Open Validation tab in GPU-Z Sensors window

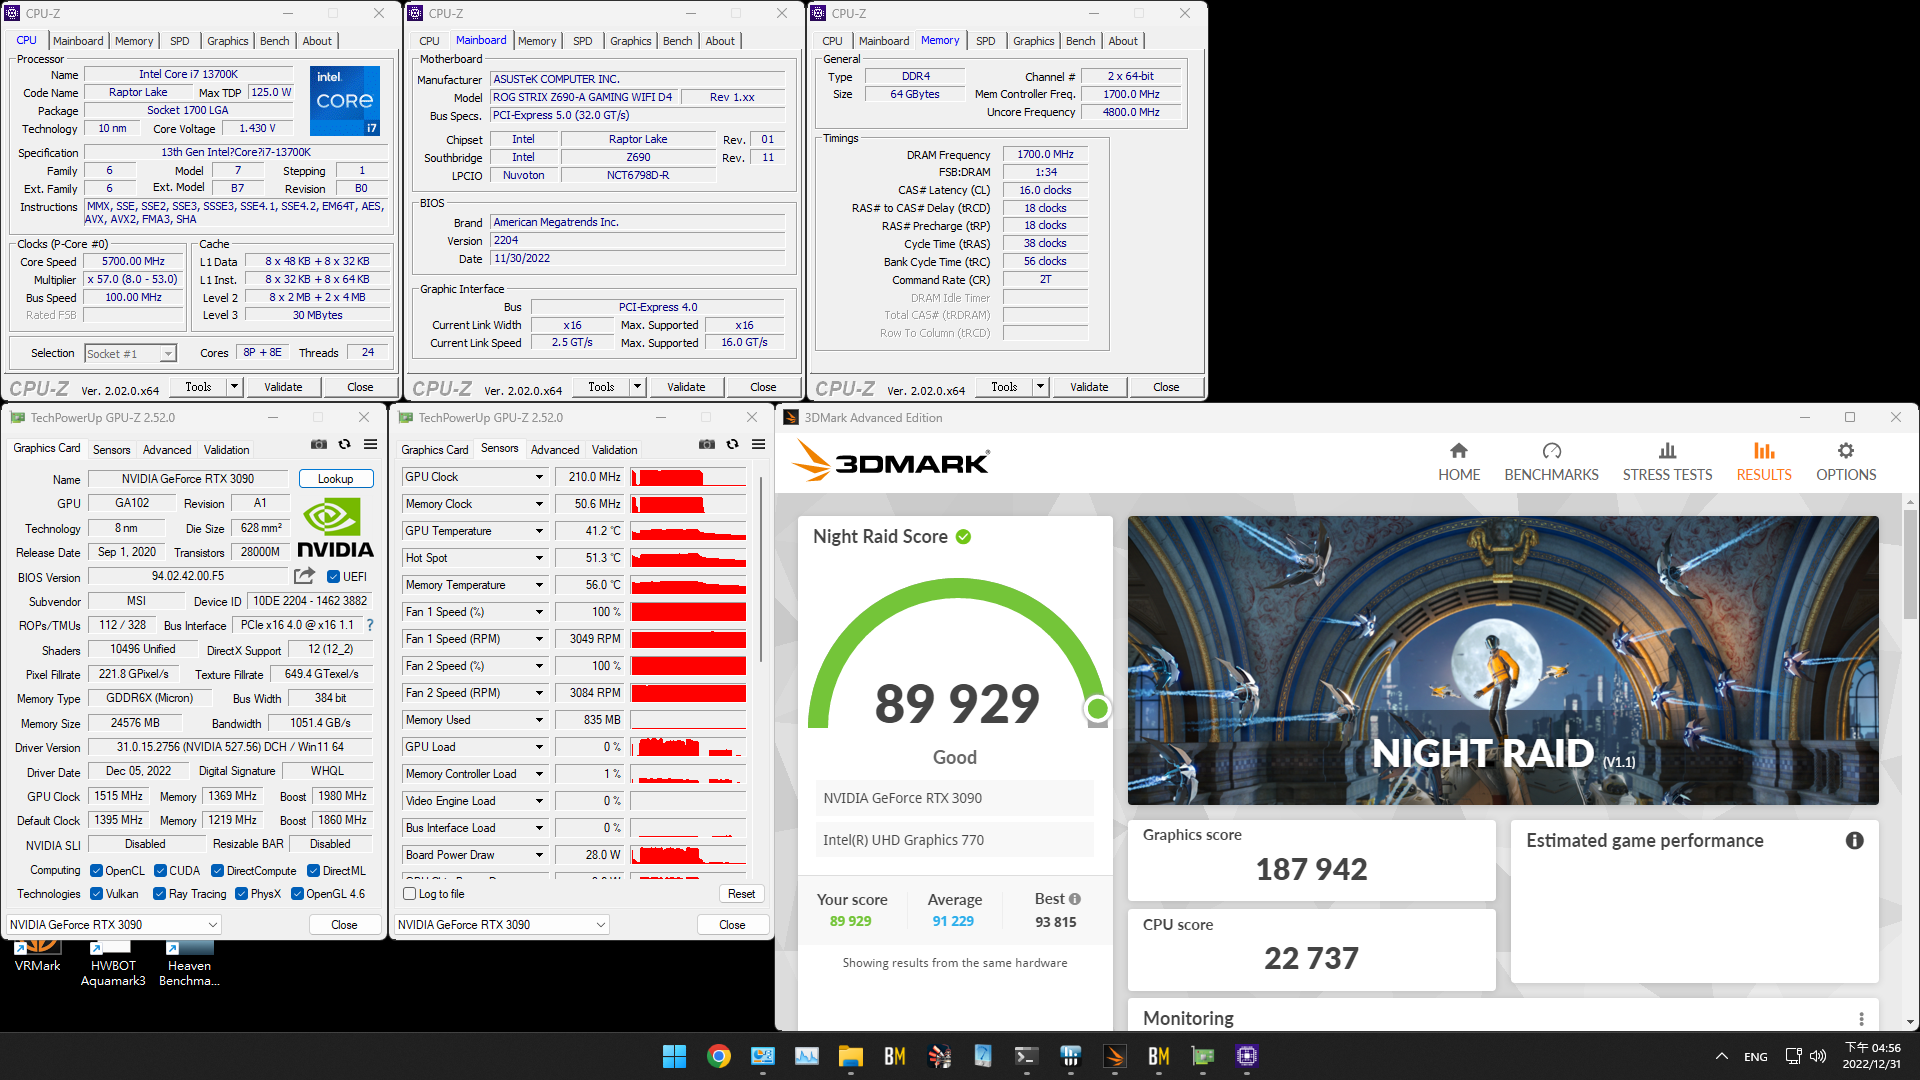[614, 450]
